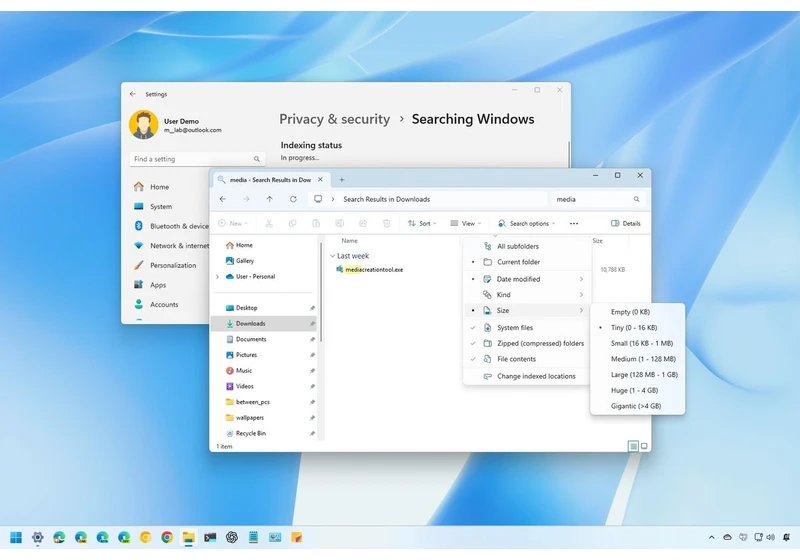This screenshot has width=800, height=560.
Task: Collapse the Last week group
Action: pos(333,256)
